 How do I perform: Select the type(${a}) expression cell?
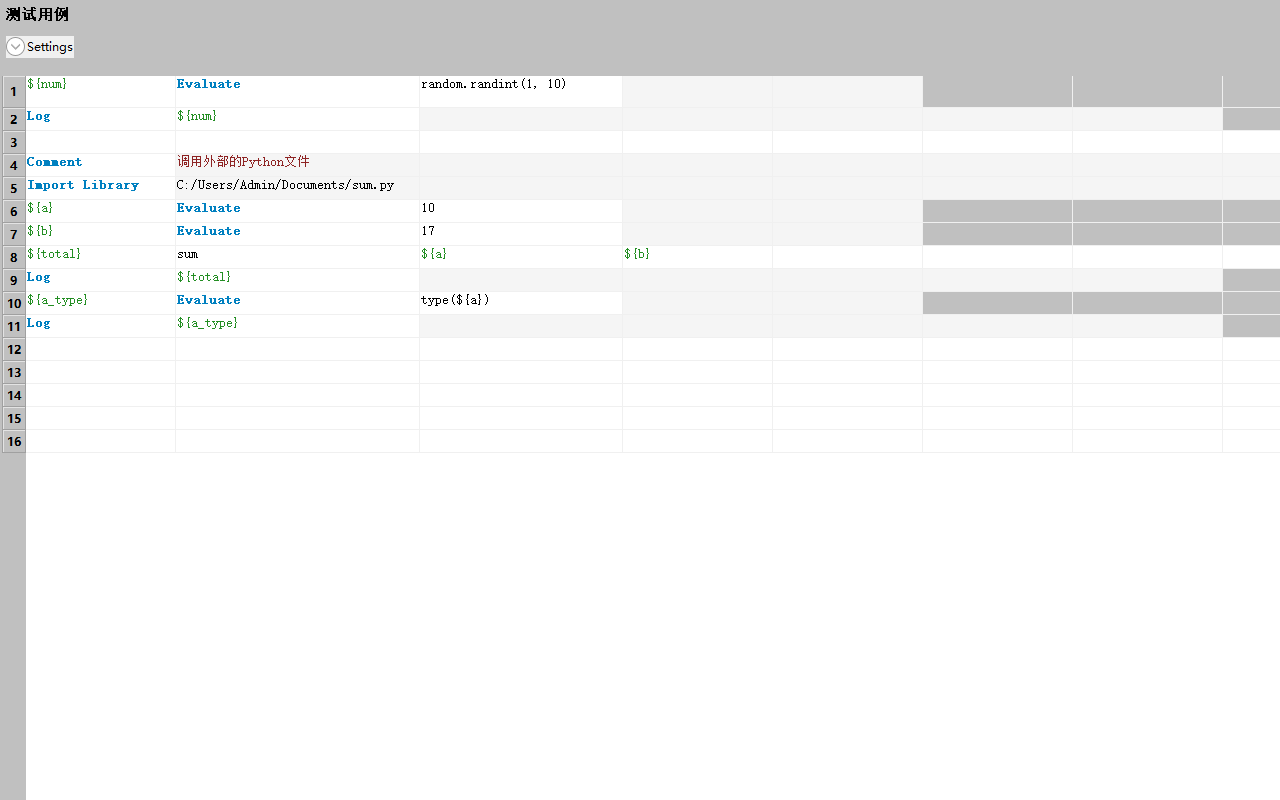(521, 303)
